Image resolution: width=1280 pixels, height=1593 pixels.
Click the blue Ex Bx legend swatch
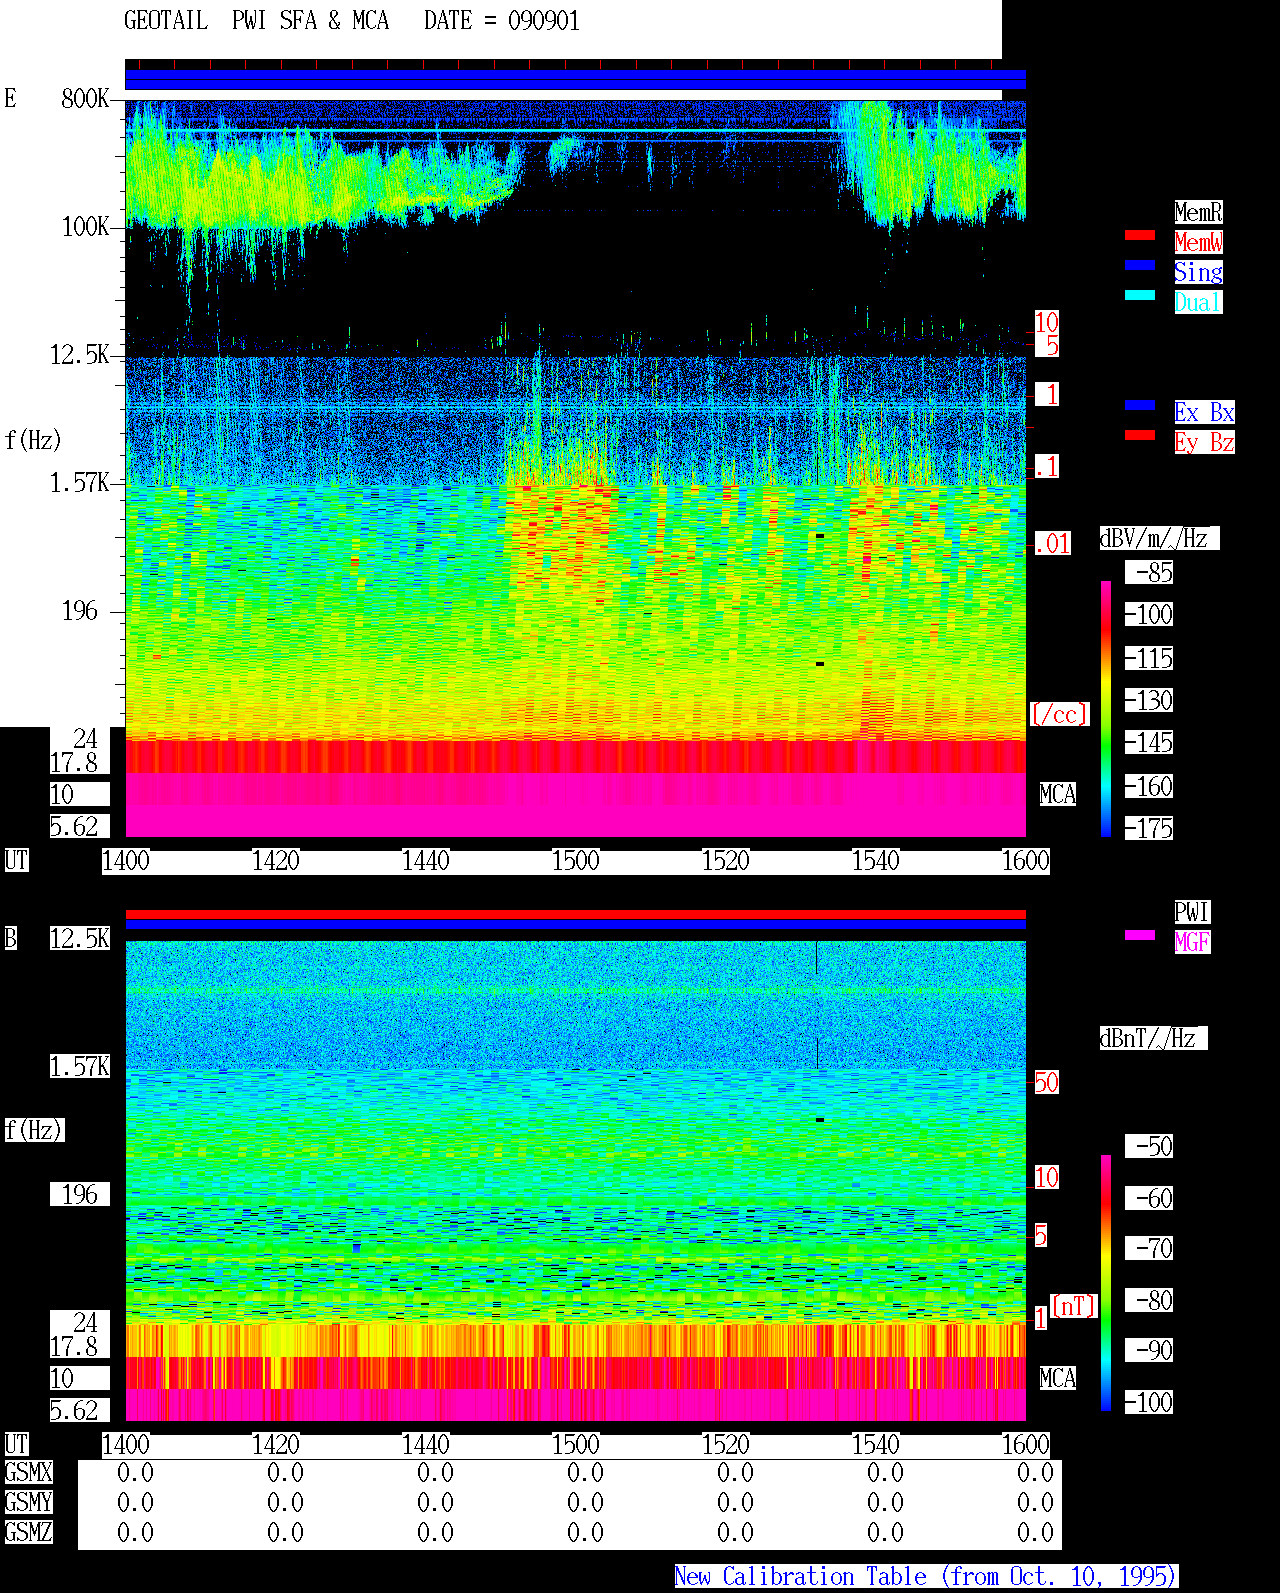(x=1140, y=405)
